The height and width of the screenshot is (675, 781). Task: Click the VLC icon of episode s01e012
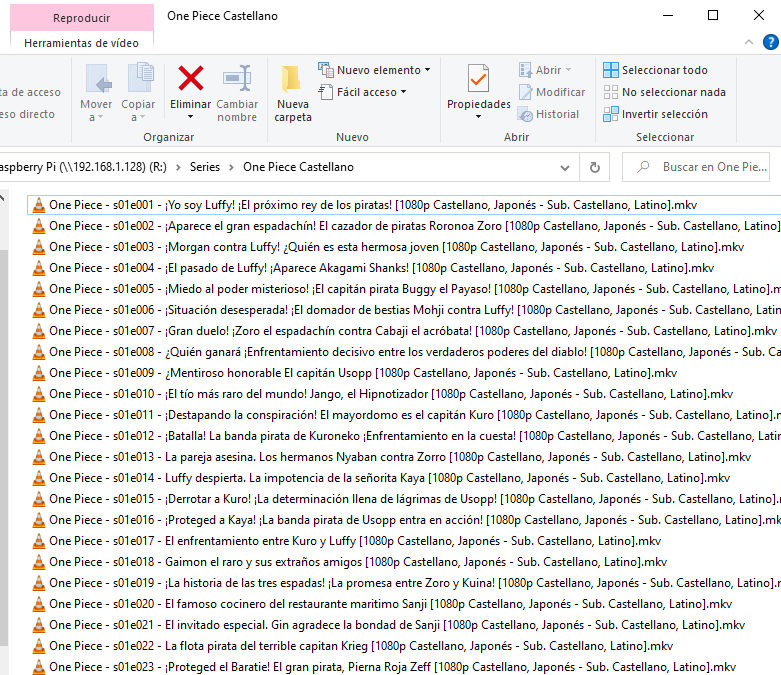pos(38,436)
